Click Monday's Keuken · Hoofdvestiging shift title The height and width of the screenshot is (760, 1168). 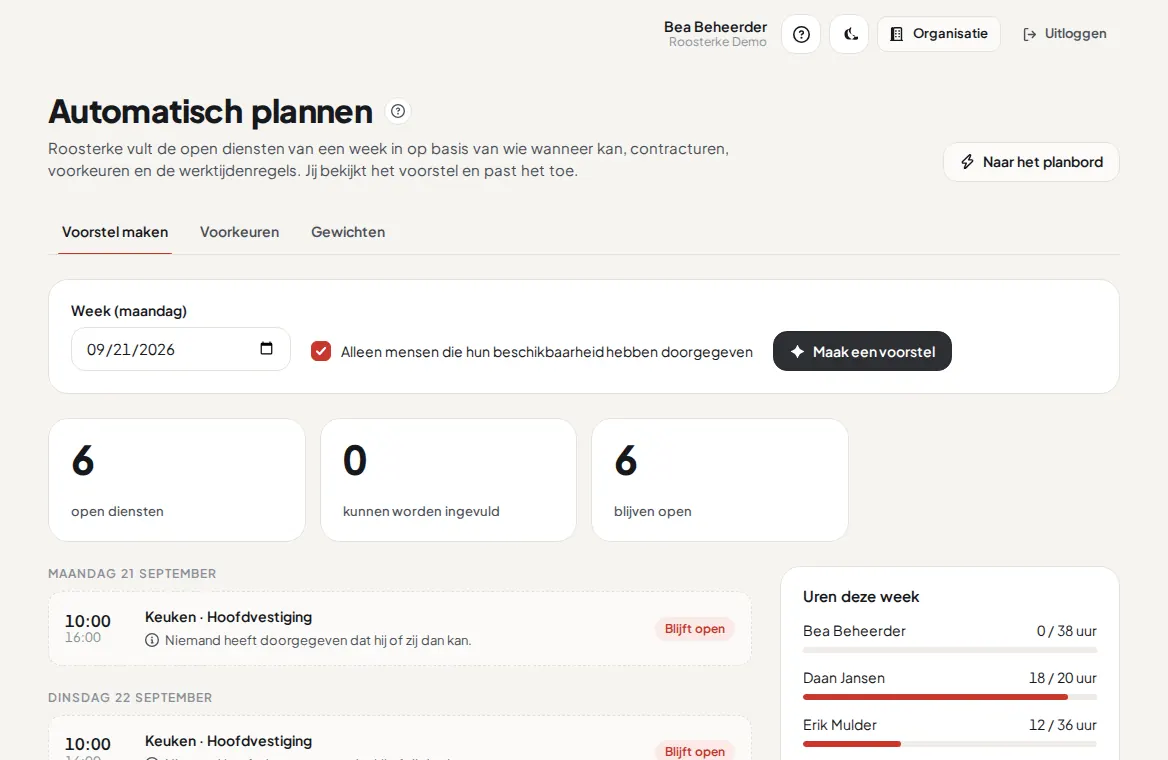(x=228, y=617)
